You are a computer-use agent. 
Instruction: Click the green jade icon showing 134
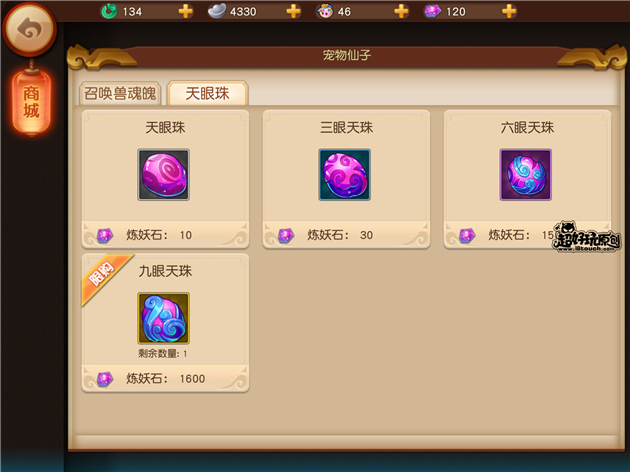(x=109, y=11)
